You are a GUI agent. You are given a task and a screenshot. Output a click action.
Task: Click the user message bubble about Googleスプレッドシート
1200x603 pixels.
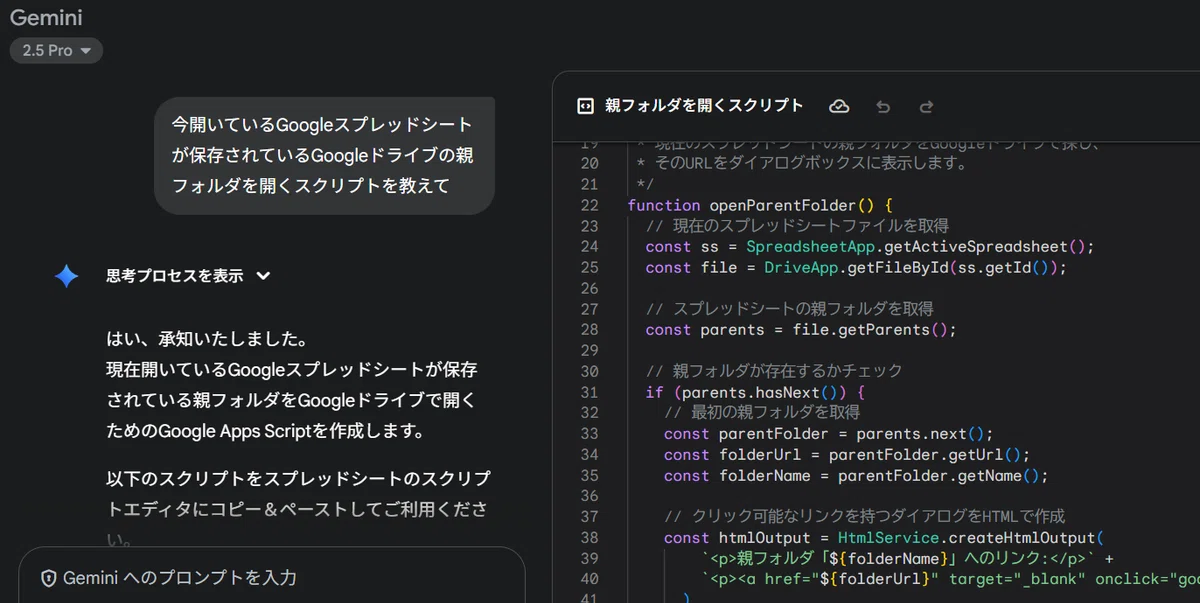point(324,155)
